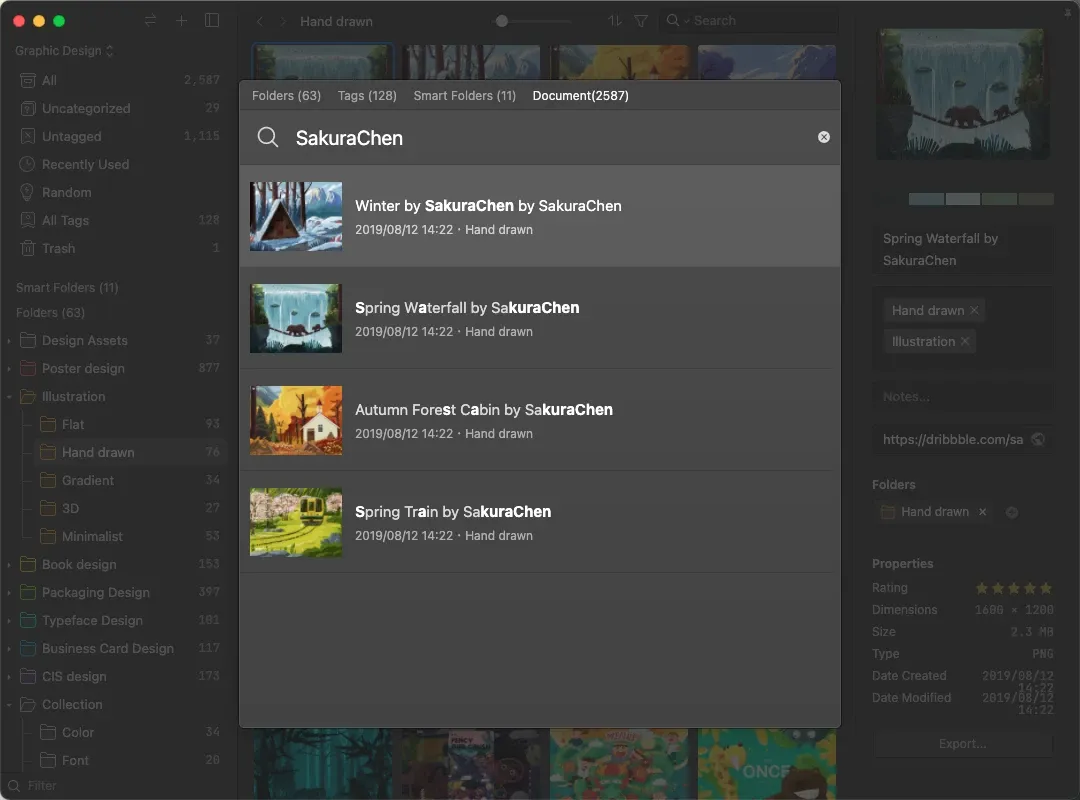Select the 3D folder

pyautogui.click(x=130, y=509)
